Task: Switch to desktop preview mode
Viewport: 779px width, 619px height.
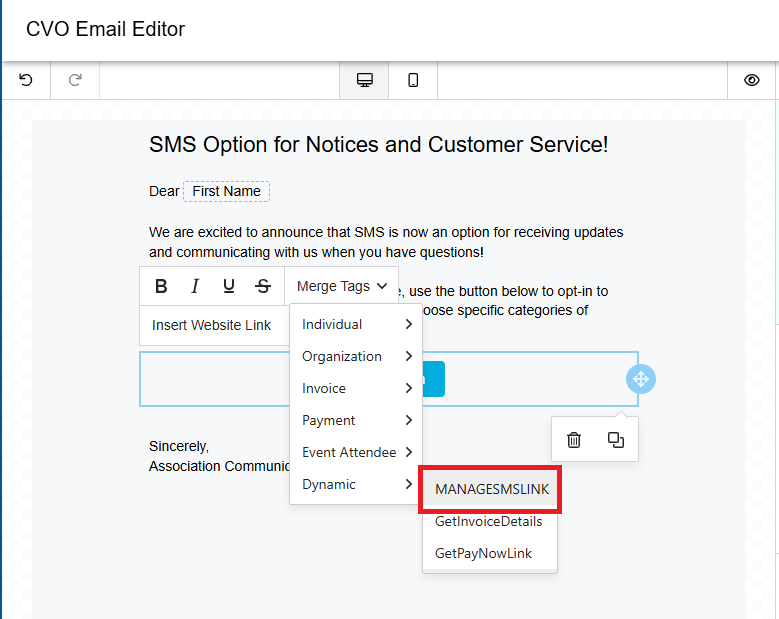Action: pos(365,80)
